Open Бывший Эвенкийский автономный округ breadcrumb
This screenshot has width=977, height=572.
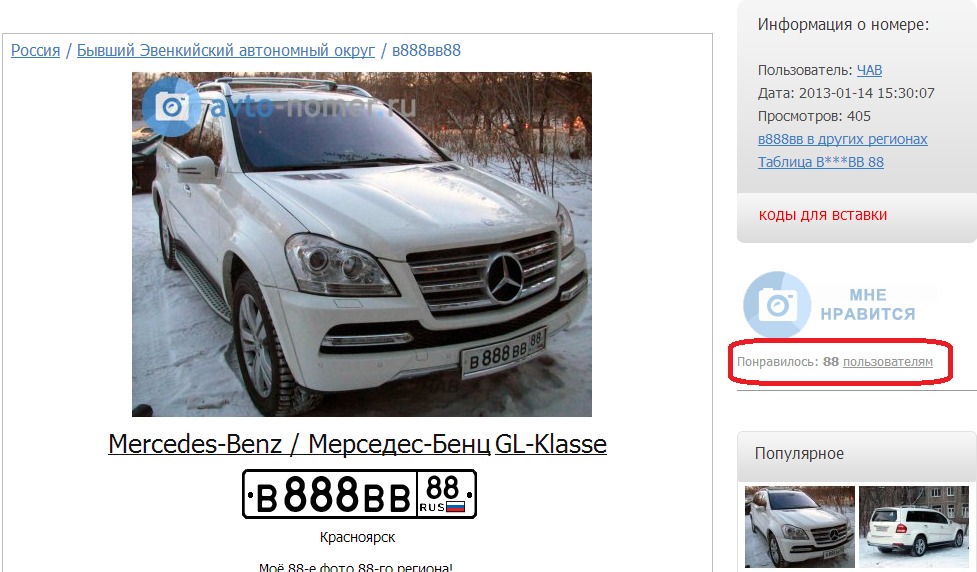[226, 50]
